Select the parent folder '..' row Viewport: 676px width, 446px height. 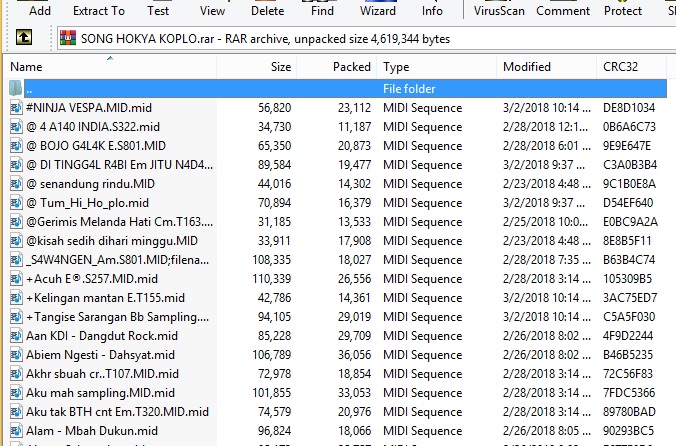345,88
